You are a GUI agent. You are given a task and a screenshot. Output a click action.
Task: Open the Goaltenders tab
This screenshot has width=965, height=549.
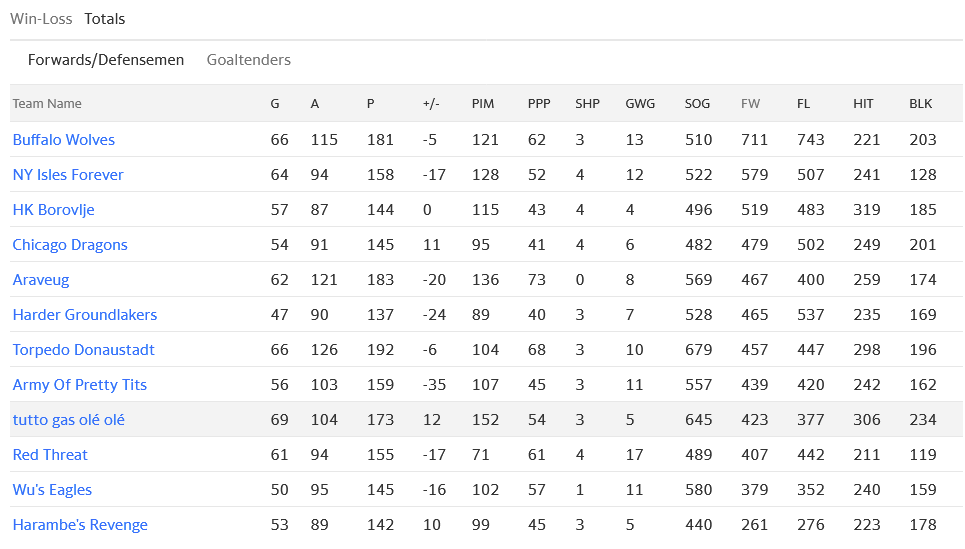click(x=249, y=60)
